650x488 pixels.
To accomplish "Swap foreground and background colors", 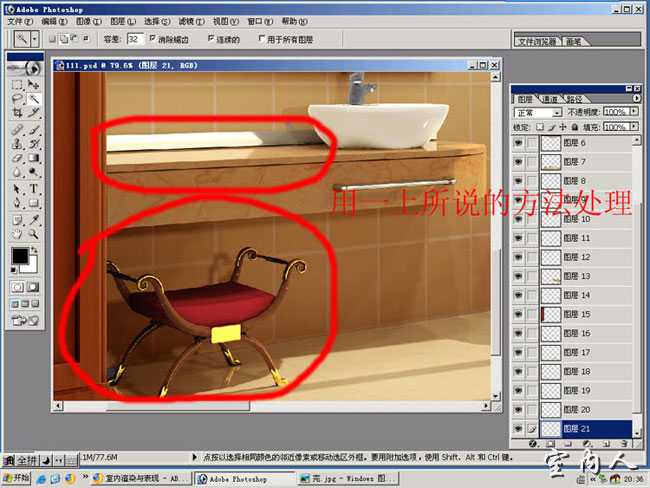I will click(35, 250).
